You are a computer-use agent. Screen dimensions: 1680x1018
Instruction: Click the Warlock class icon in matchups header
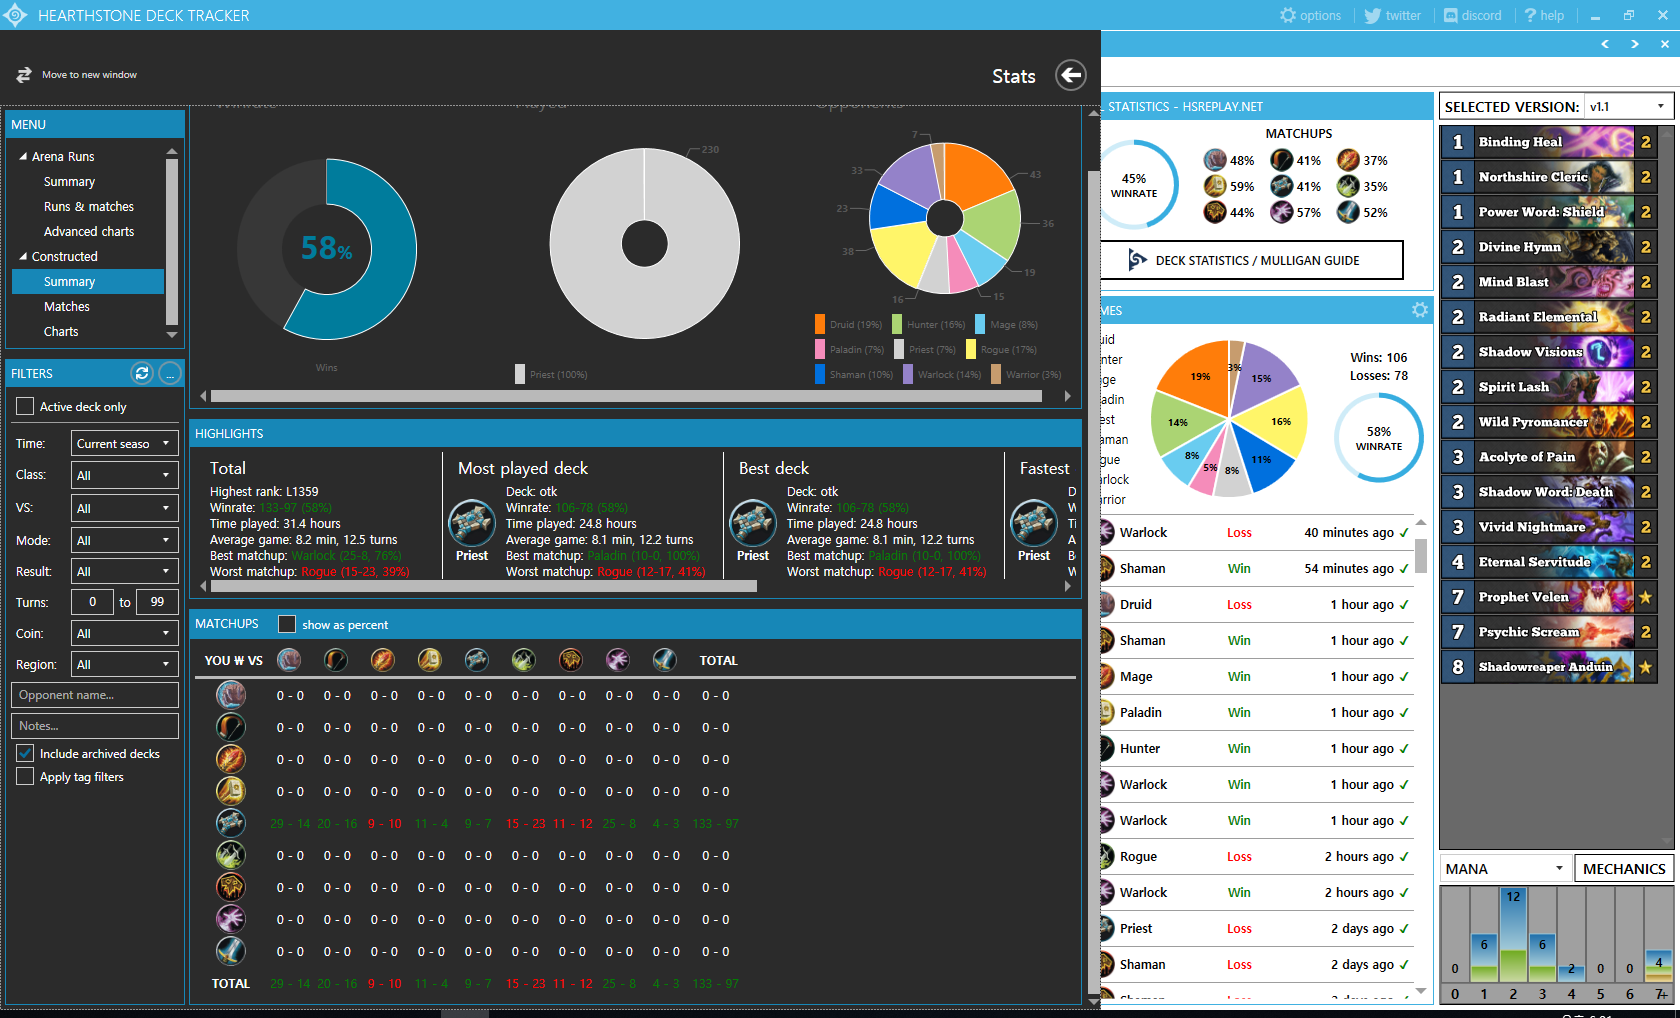click(618, 660)
